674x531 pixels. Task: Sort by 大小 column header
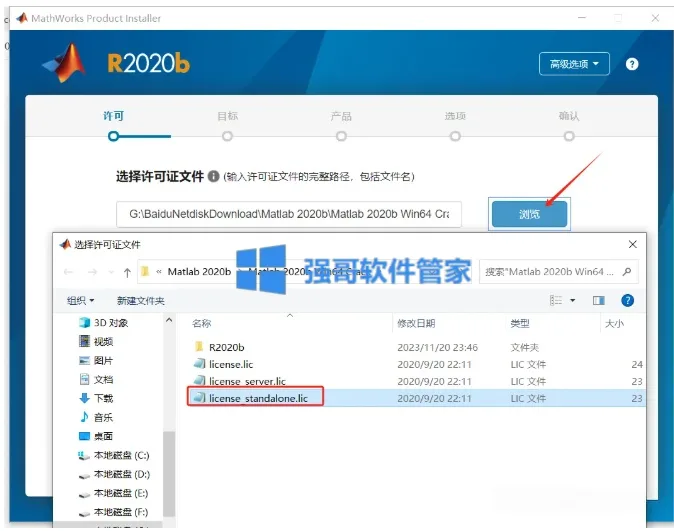[x=614, y=323]
